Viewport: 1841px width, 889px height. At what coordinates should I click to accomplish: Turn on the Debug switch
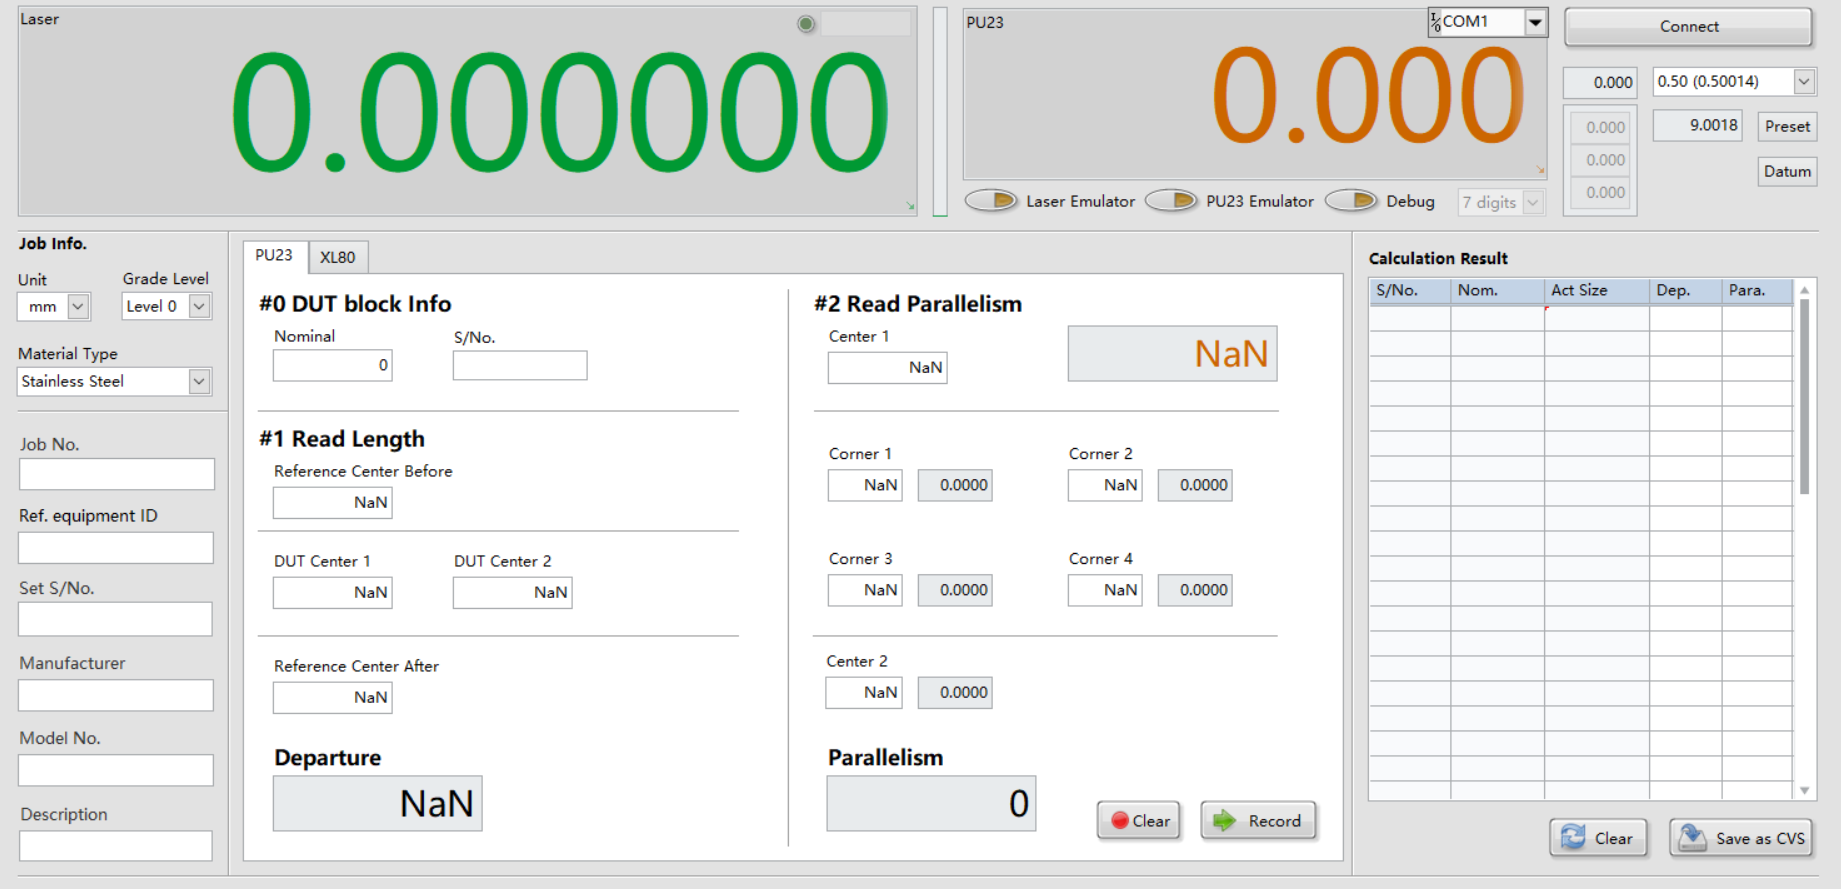click(x=1351, y=201)
